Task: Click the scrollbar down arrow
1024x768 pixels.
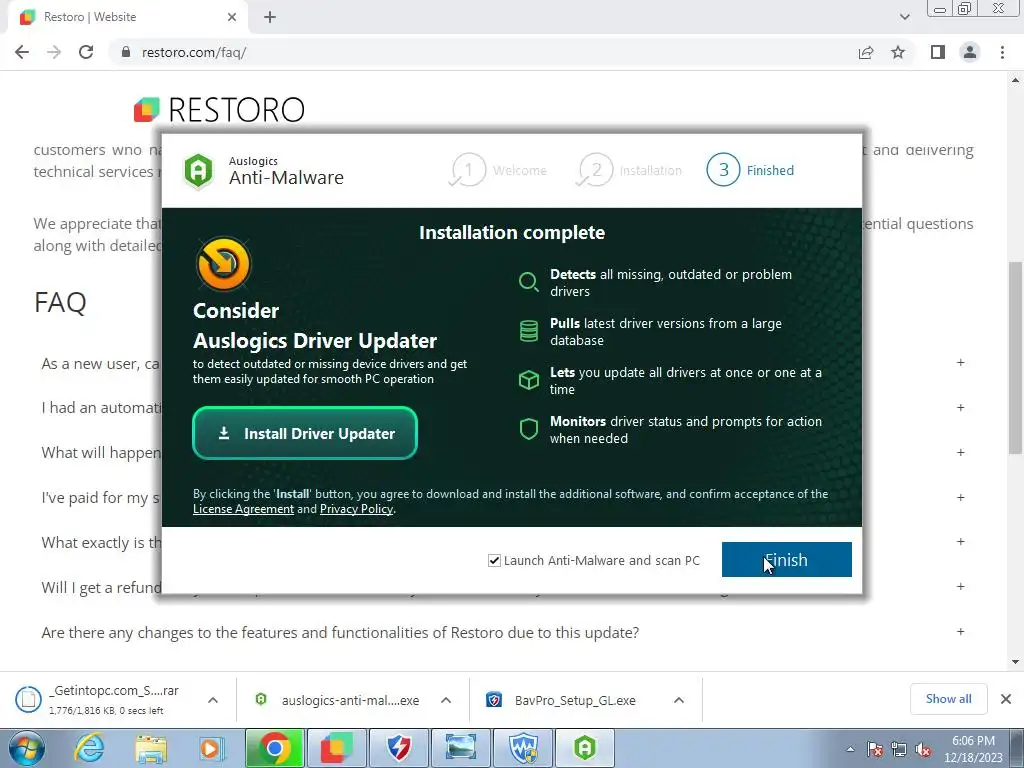Action: click(1015, 662)
